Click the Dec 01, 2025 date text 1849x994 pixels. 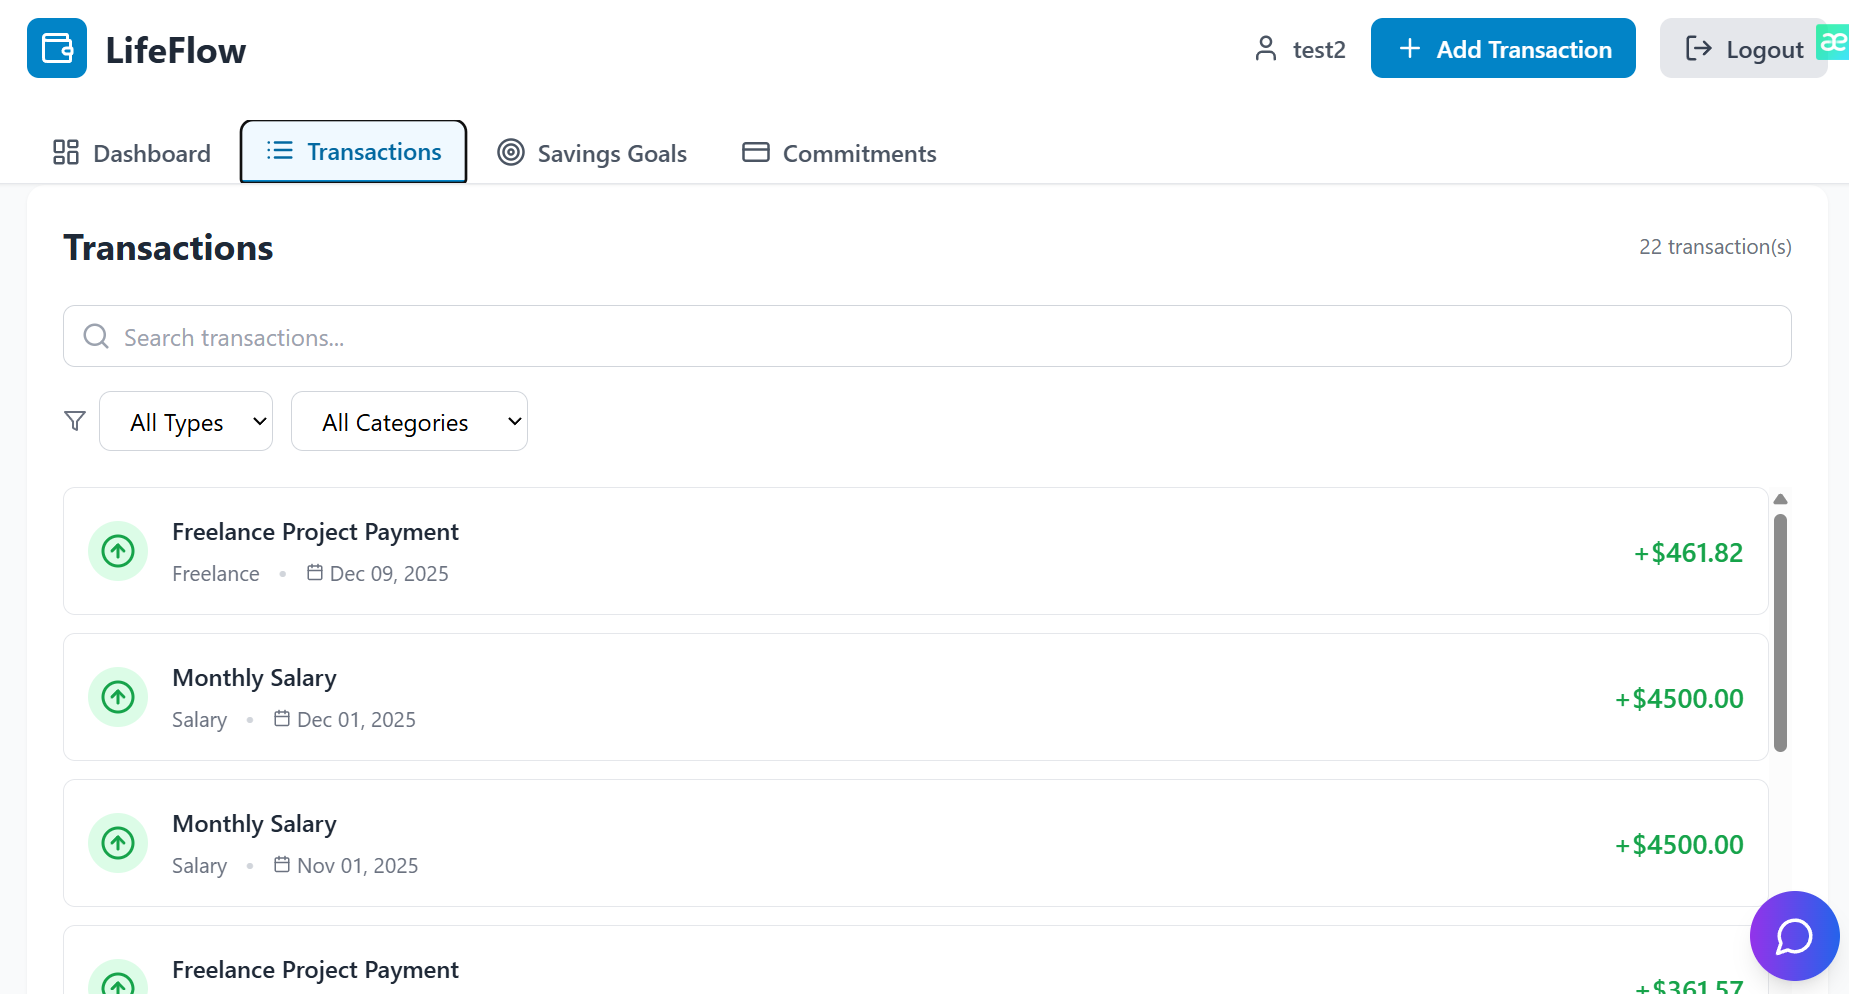pos(356,719)
